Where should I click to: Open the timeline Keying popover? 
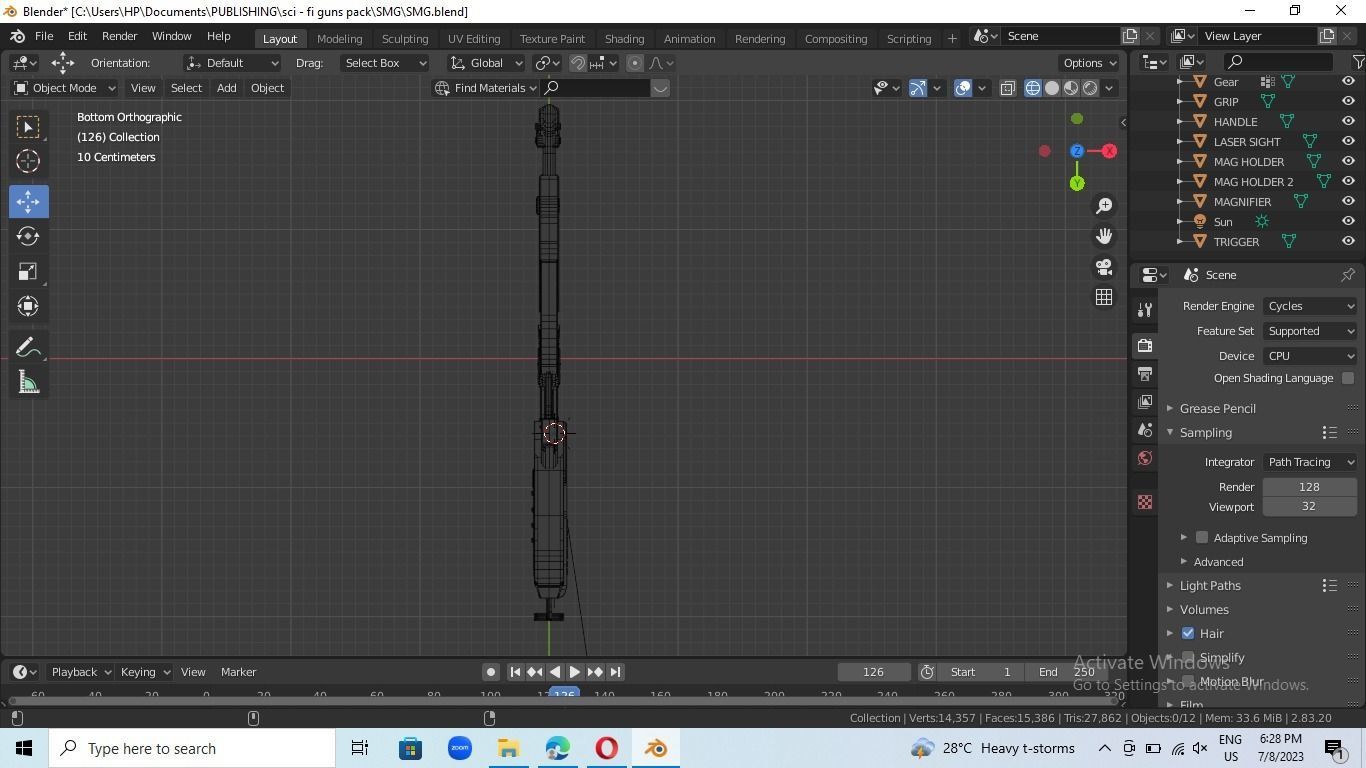[x=145, y=672]
